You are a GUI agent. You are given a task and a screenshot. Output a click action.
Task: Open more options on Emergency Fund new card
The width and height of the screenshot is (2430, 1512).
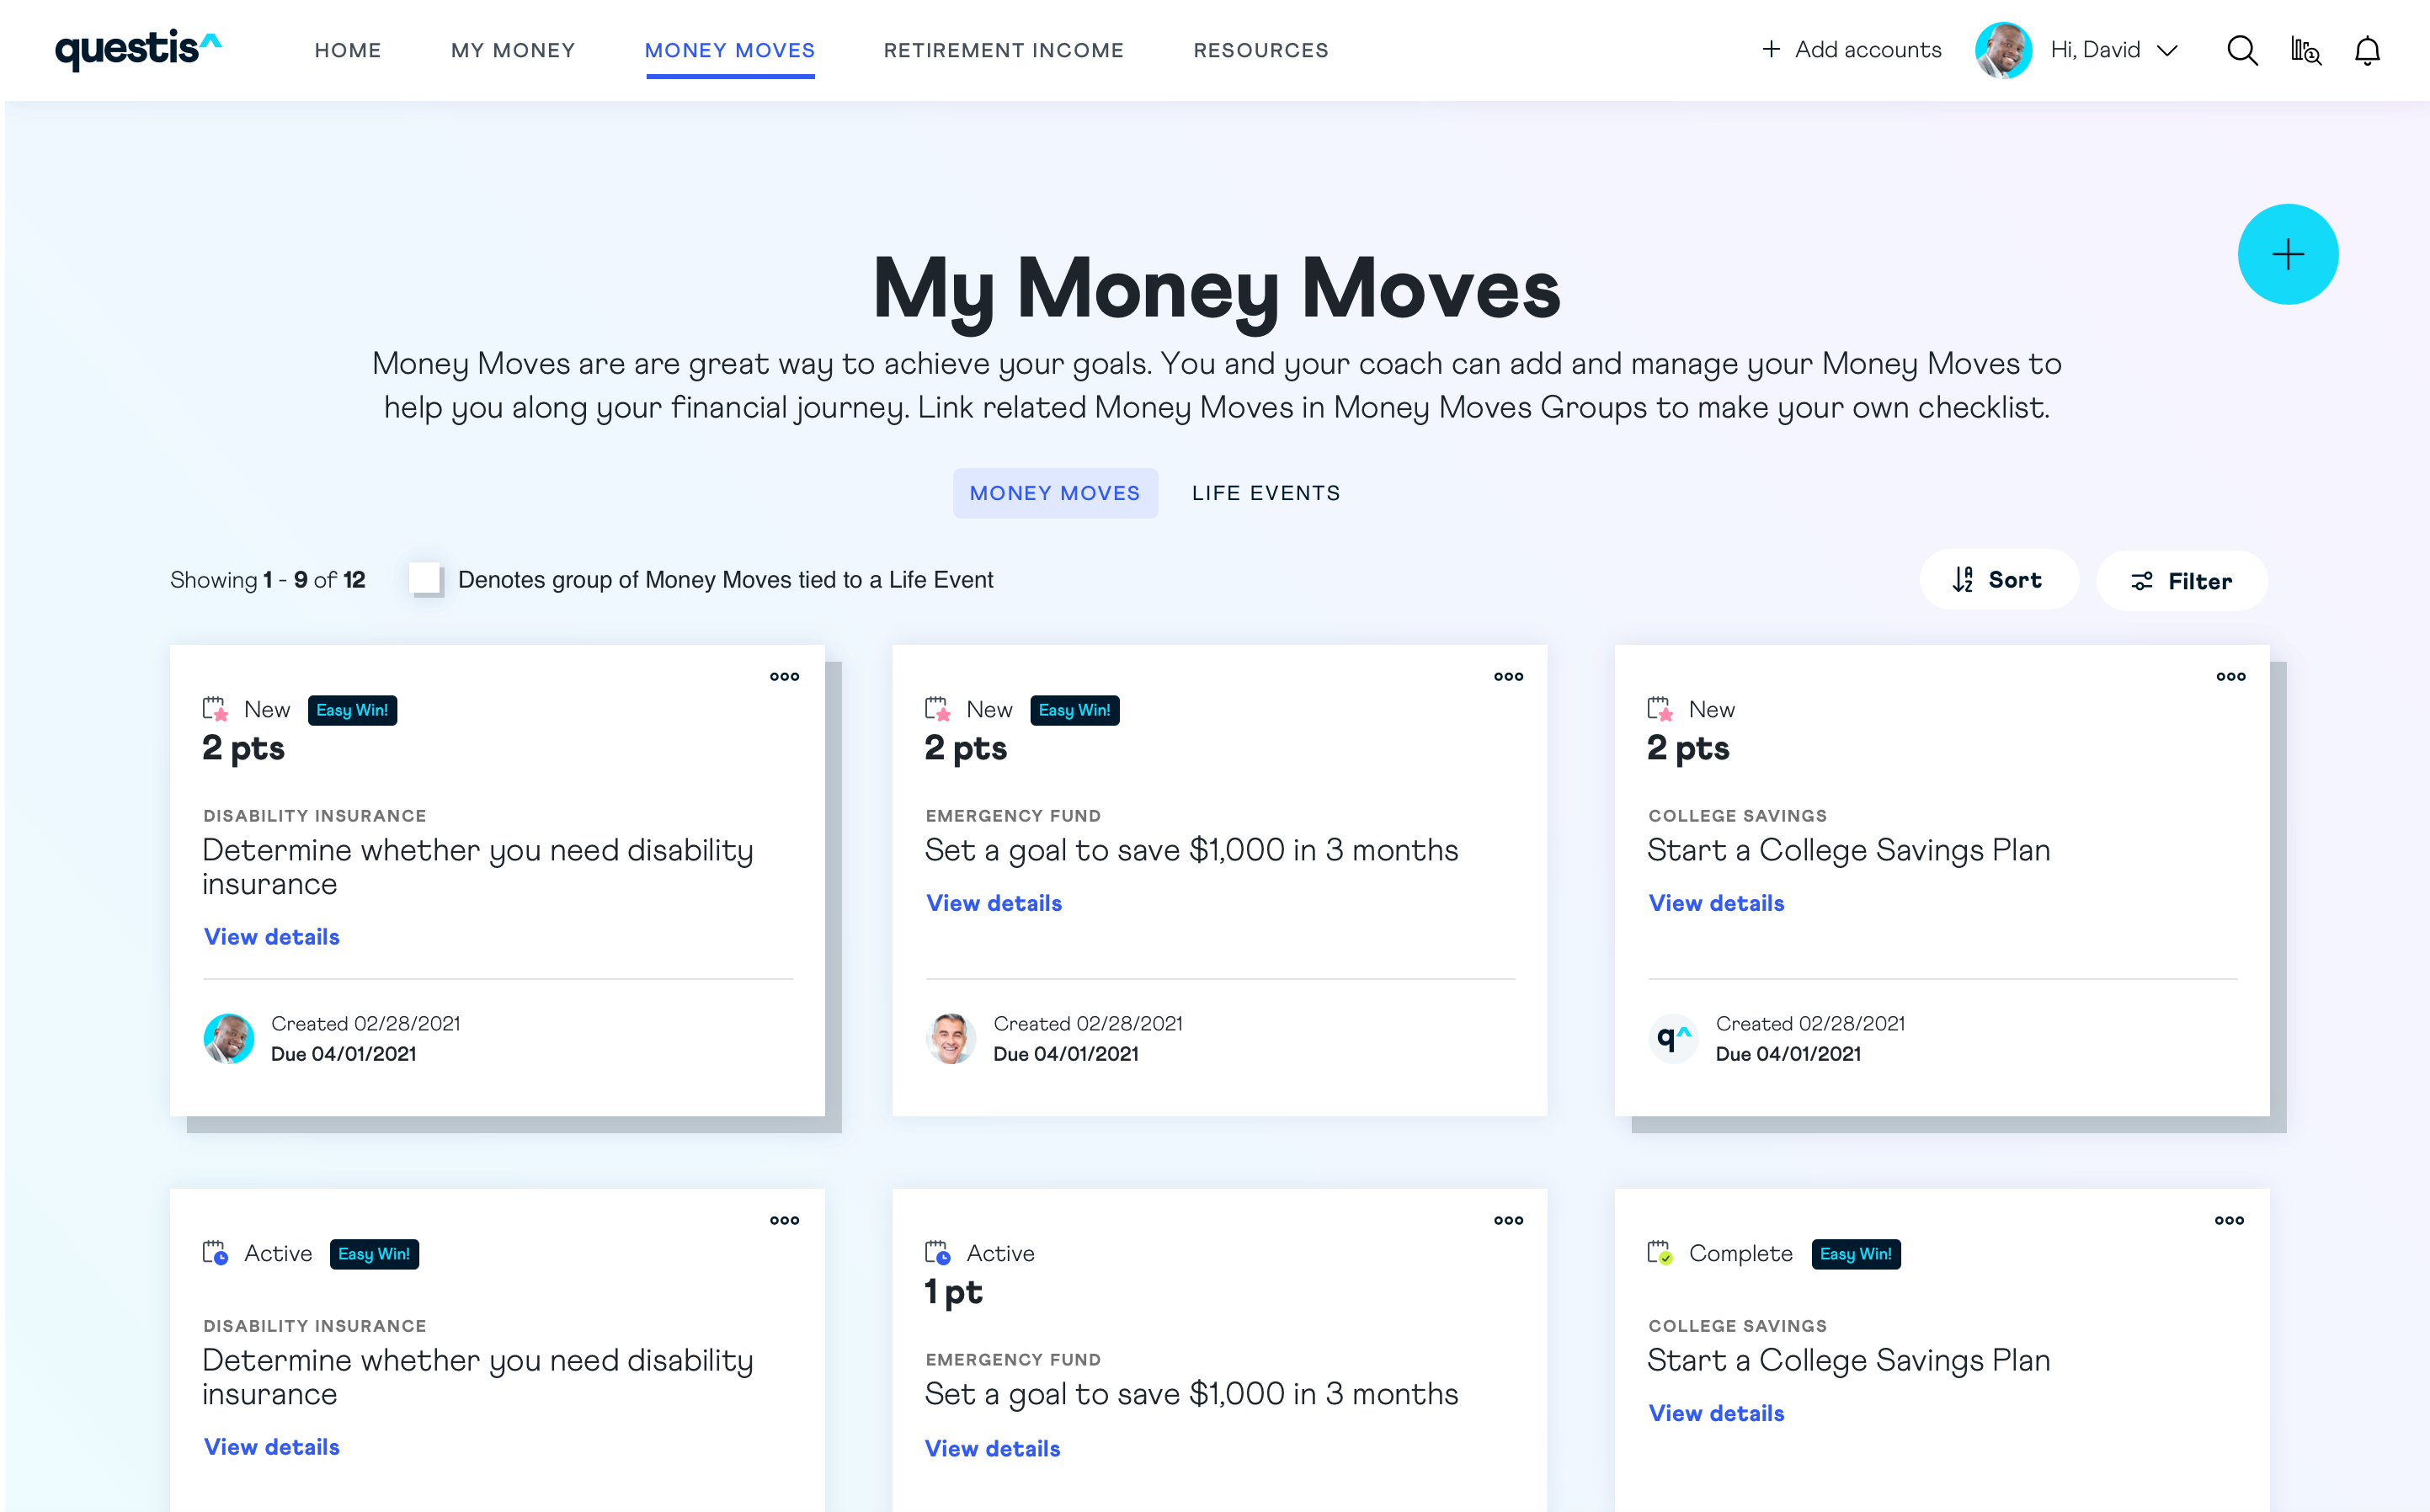[x=1508, y=677]
